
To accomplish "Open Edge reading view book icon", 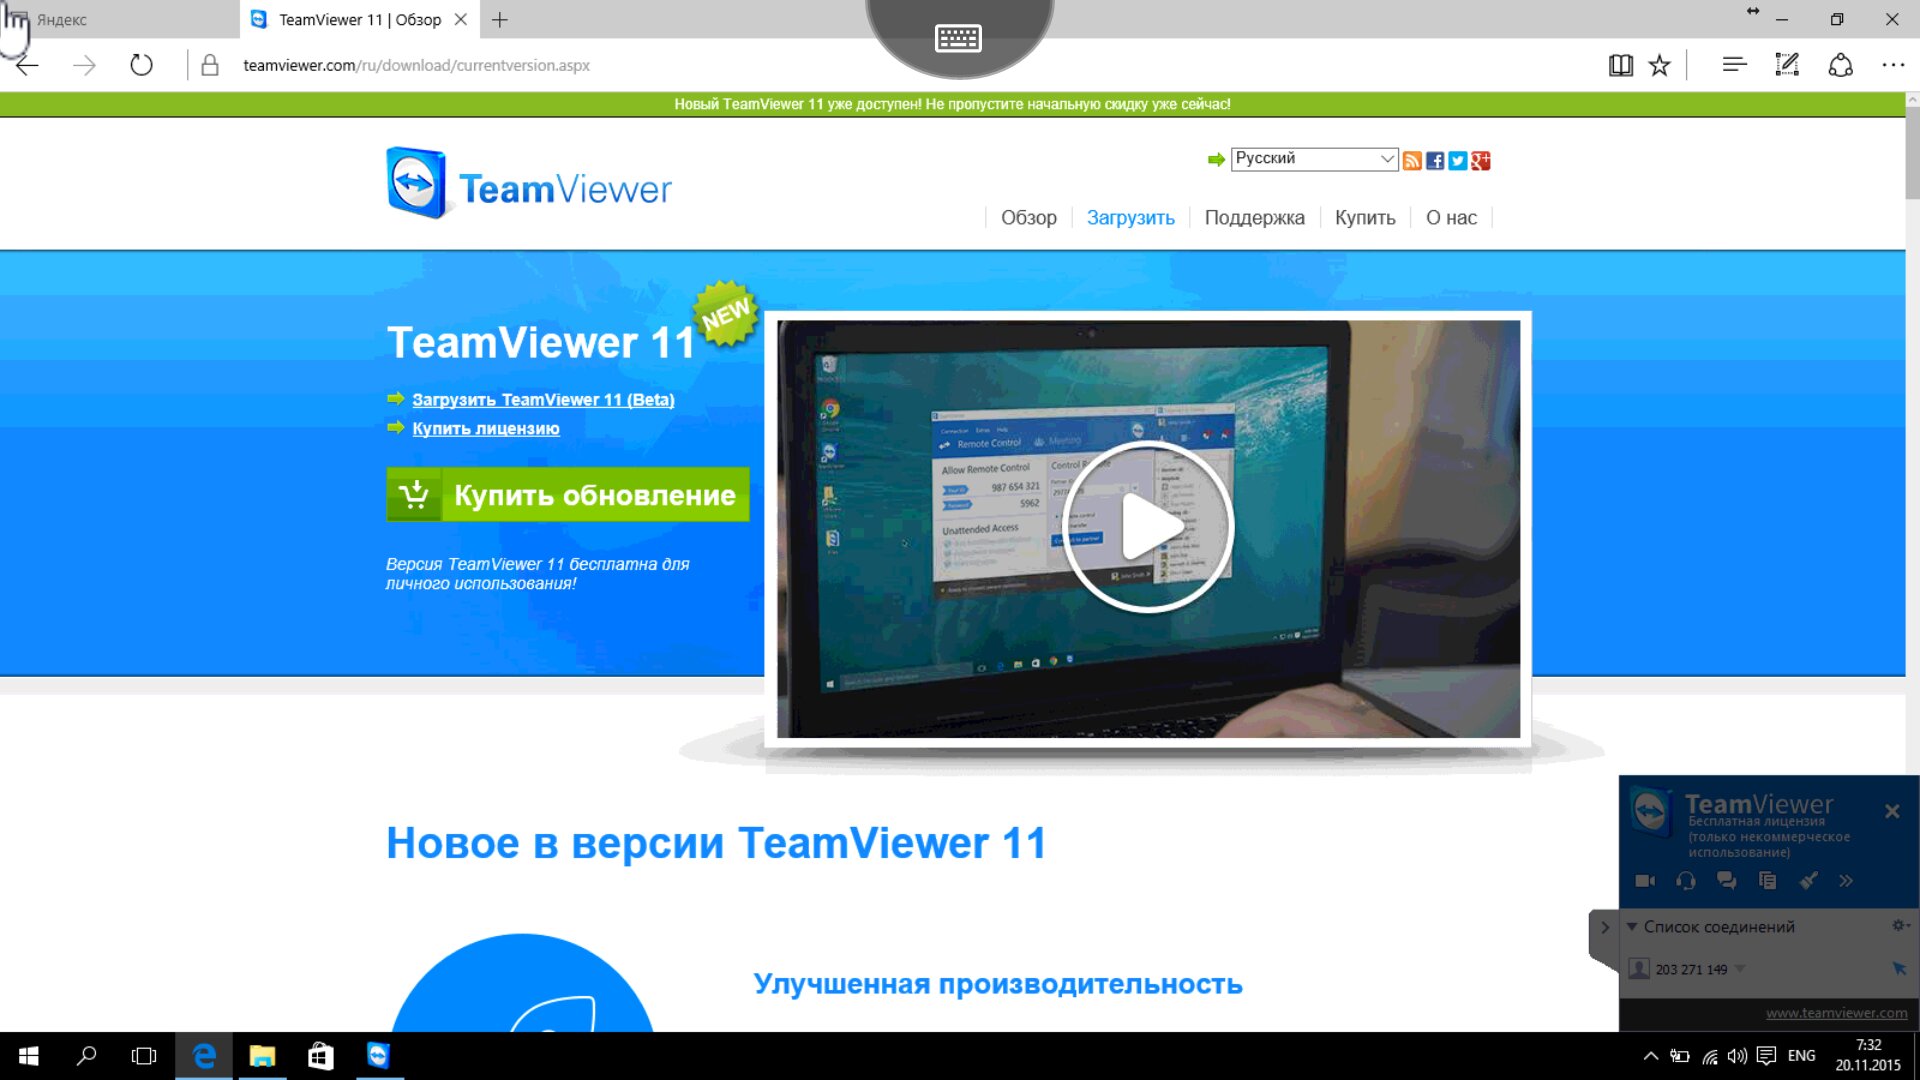I will coord(1620,66).
